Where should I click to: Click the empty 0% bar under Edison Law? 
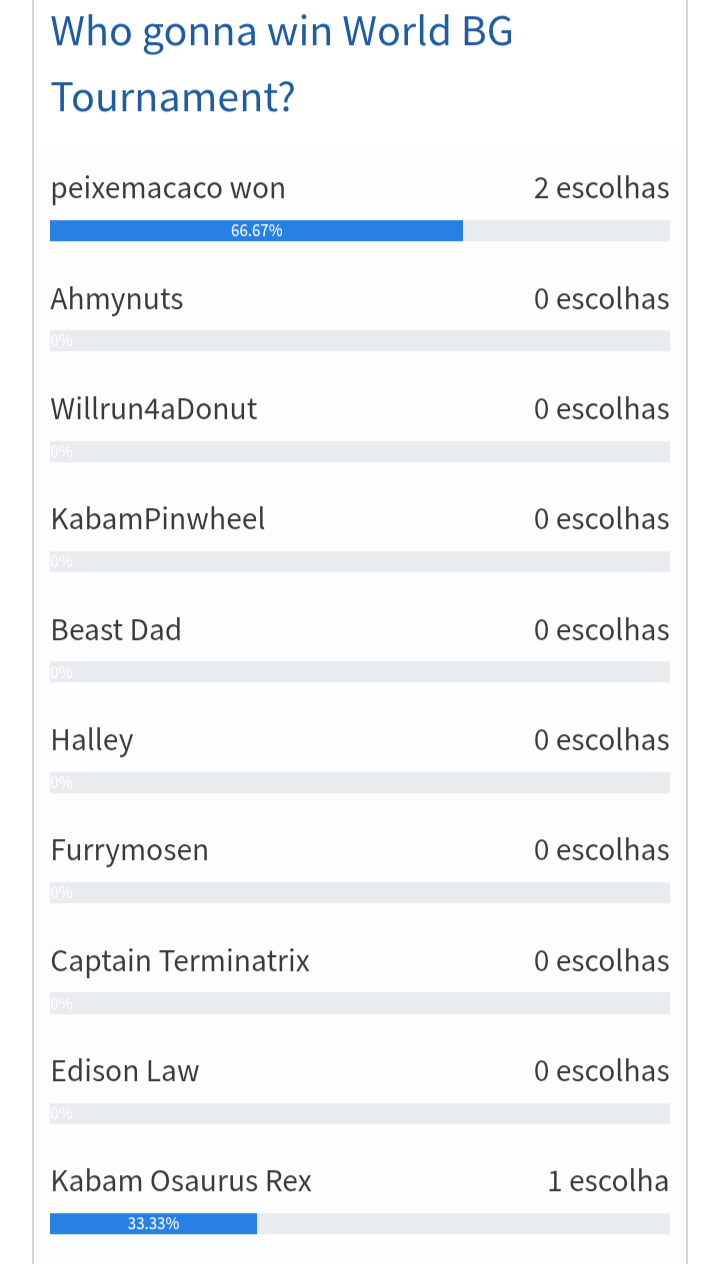[x=360, y=1113]
